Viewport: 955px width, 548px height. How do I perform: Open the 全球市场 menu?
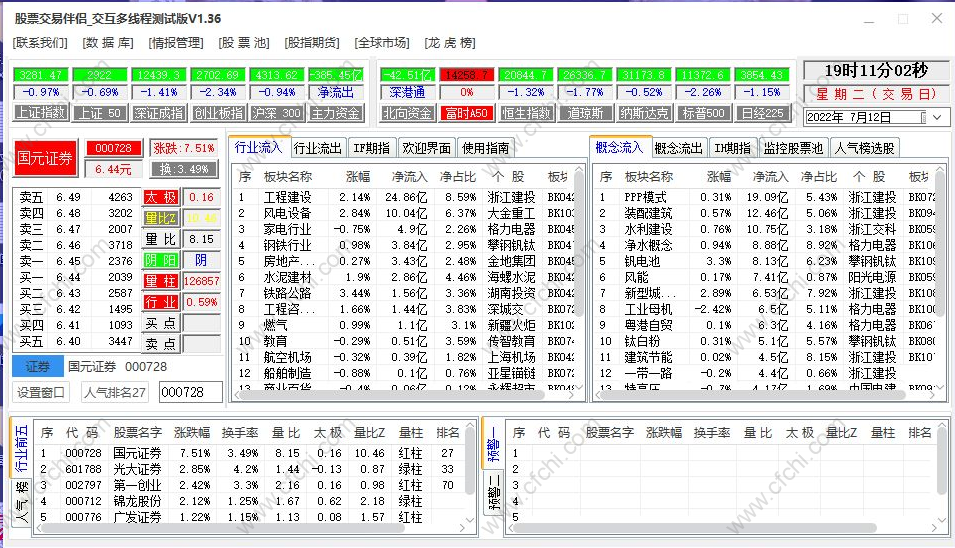click(381, 43)
